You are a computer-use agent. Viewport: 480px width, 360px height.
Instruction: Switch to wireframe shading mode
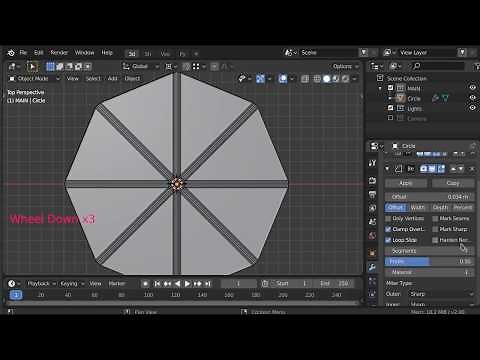coord(317,79)
